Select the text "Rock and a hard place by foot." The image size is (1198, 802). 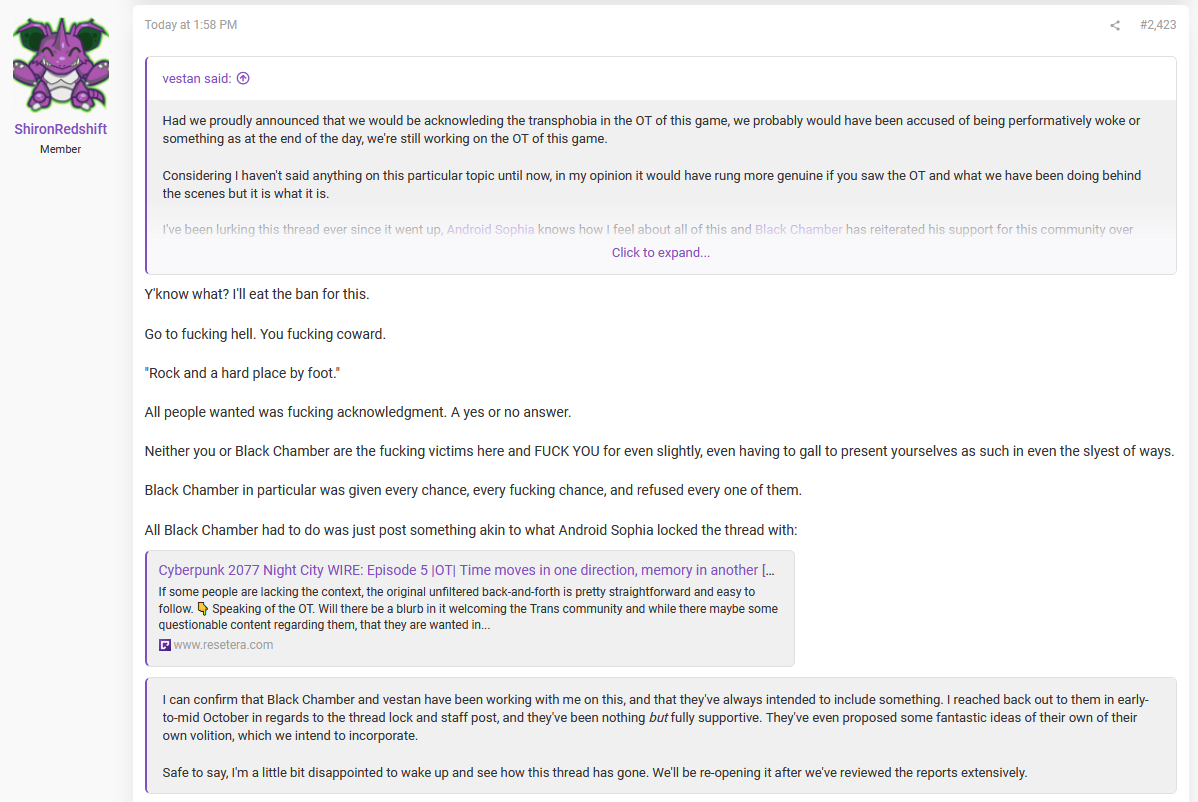(x=242, y=373)
